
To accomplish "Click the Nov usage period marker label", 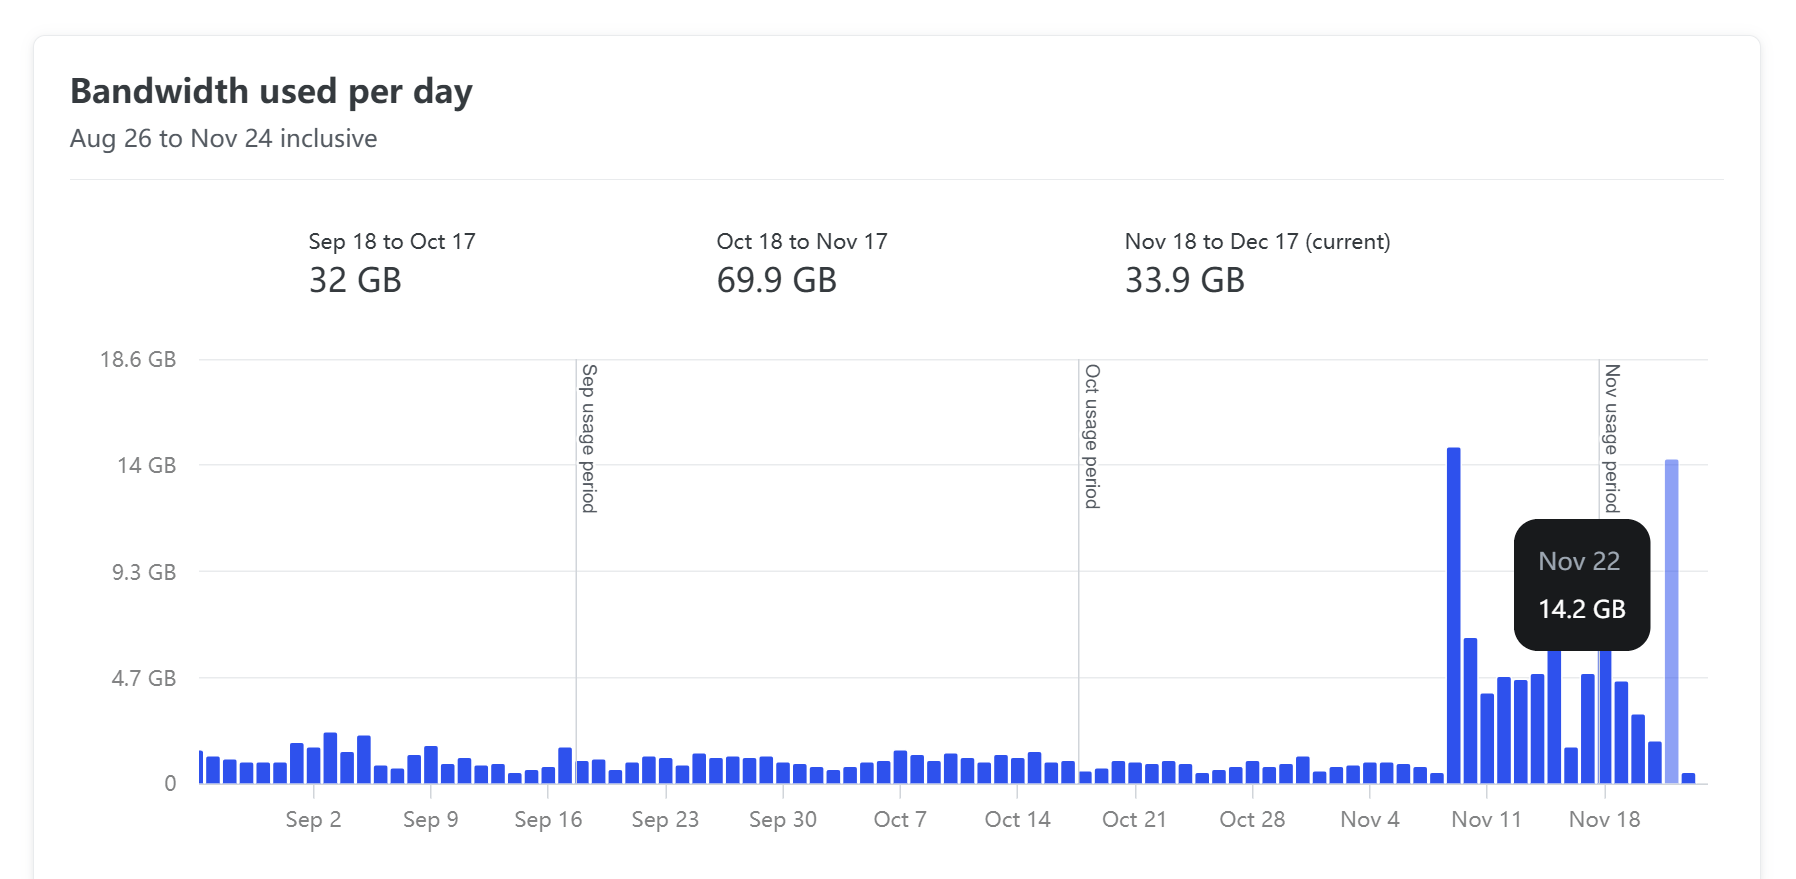I will click(1611, 438).
